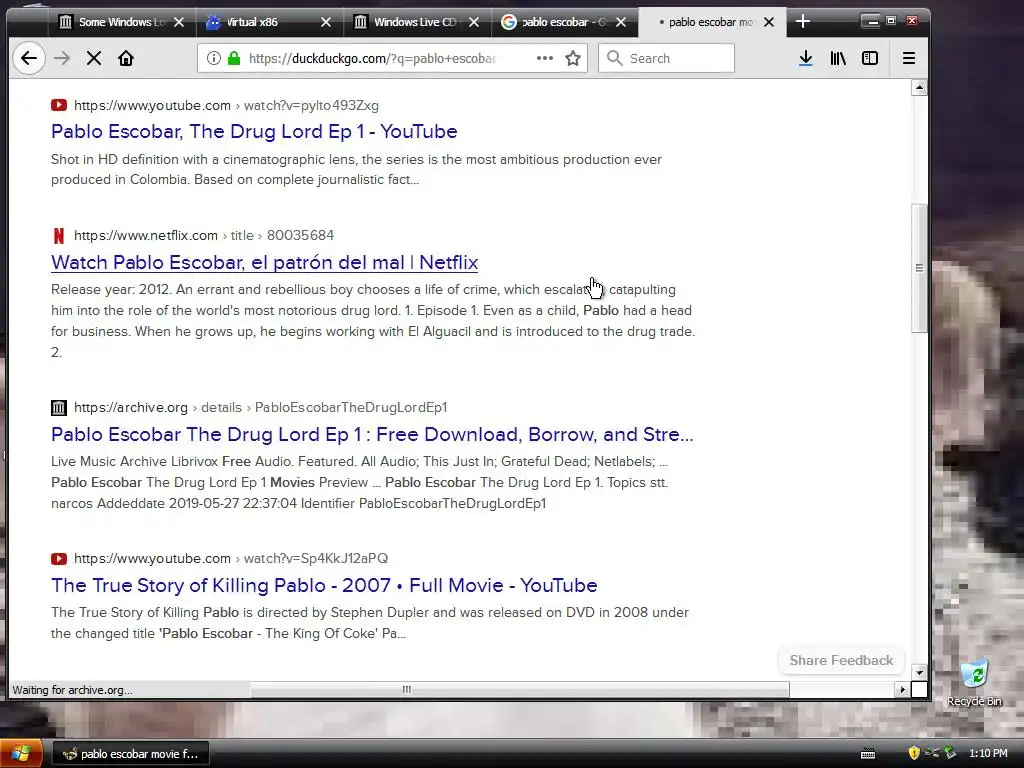The width and height of the screenshot is (1024, 768).
Task: Click vertical scrollbar up arrow
Action: (x=919, y=87)
